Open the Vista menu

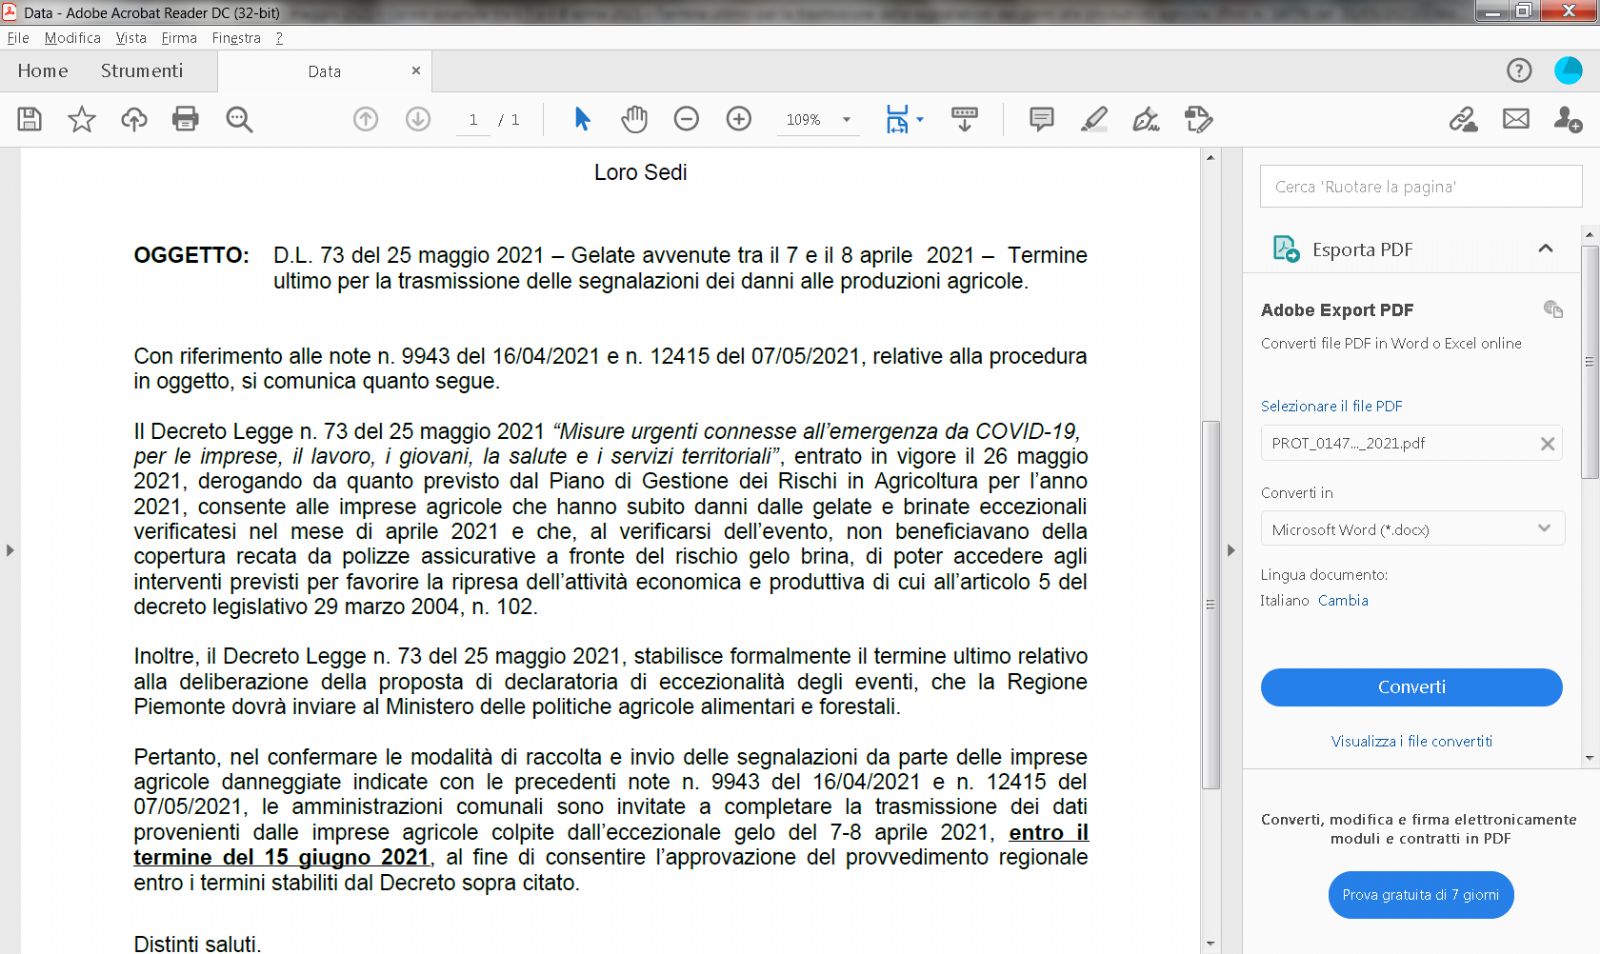[x=131, y=38]
